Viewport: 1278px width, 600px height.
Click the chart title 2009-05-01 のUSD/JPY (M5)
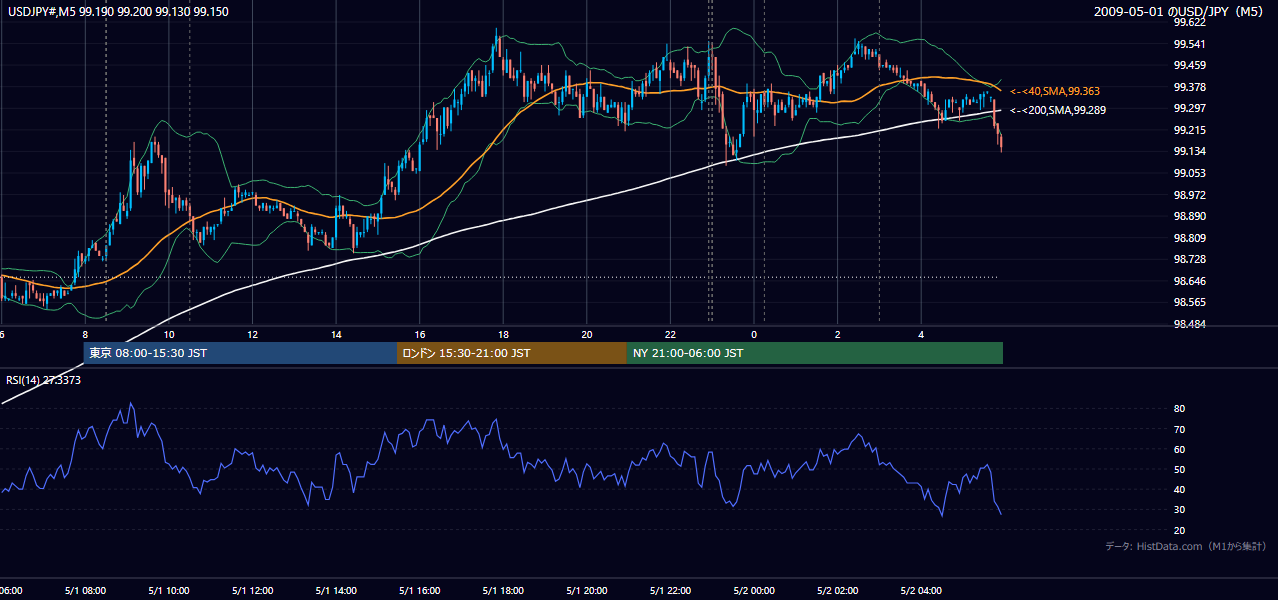(1180, 11)
